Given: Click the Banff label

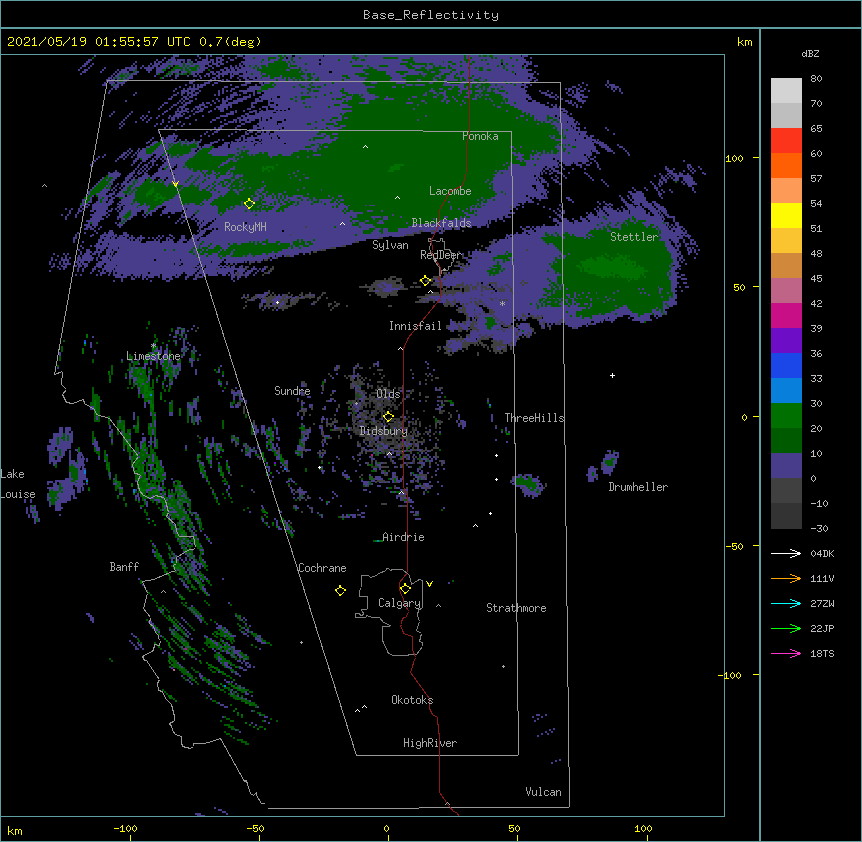Looking at the screenshot, I should pos(124,567).
